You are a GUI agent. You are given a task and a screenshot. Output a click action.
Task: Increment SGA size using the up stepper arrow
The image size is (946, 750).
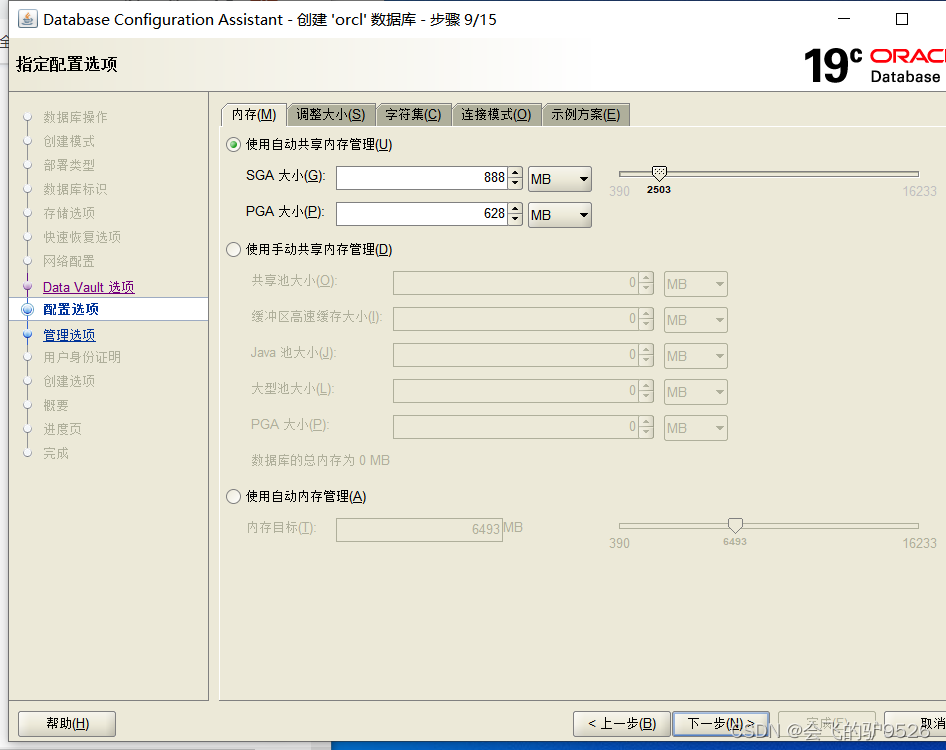514,173
